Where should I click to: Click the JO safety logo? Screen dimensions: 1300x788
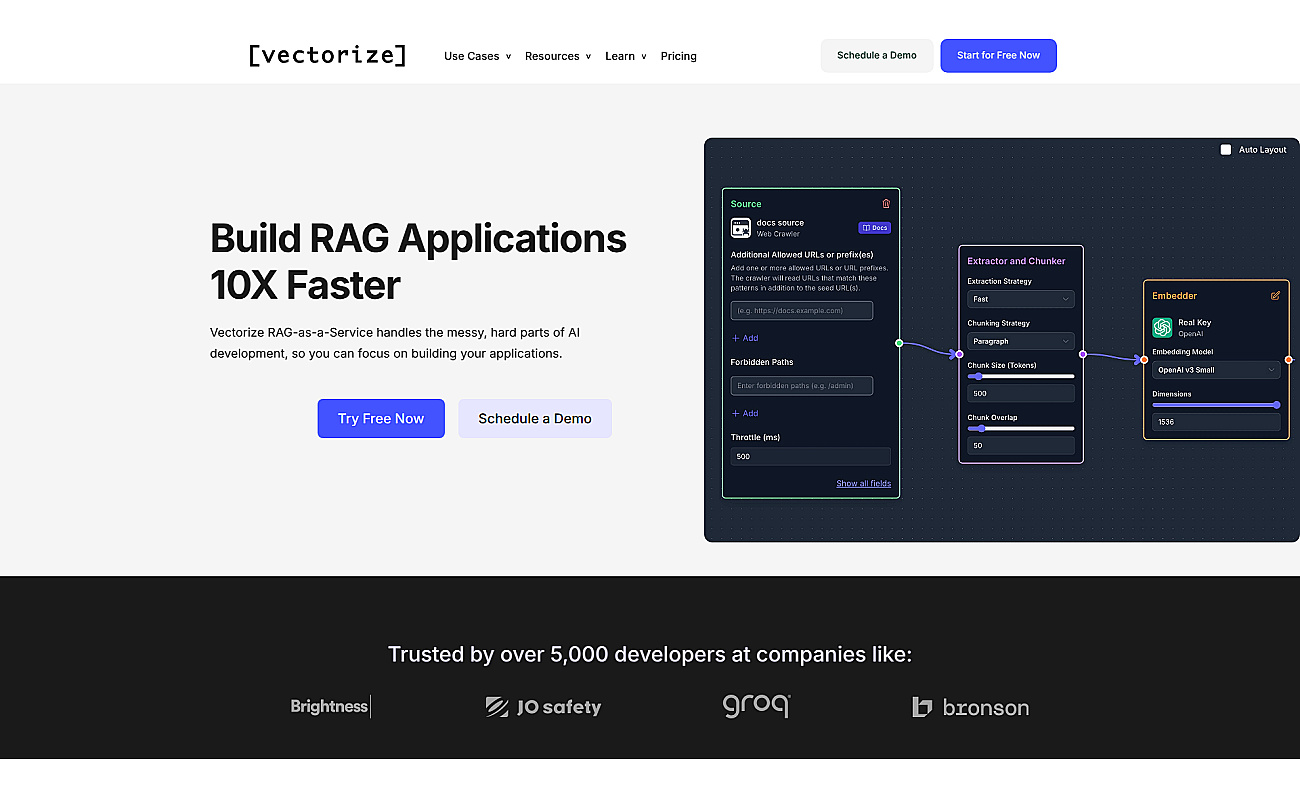coord(543,707)
